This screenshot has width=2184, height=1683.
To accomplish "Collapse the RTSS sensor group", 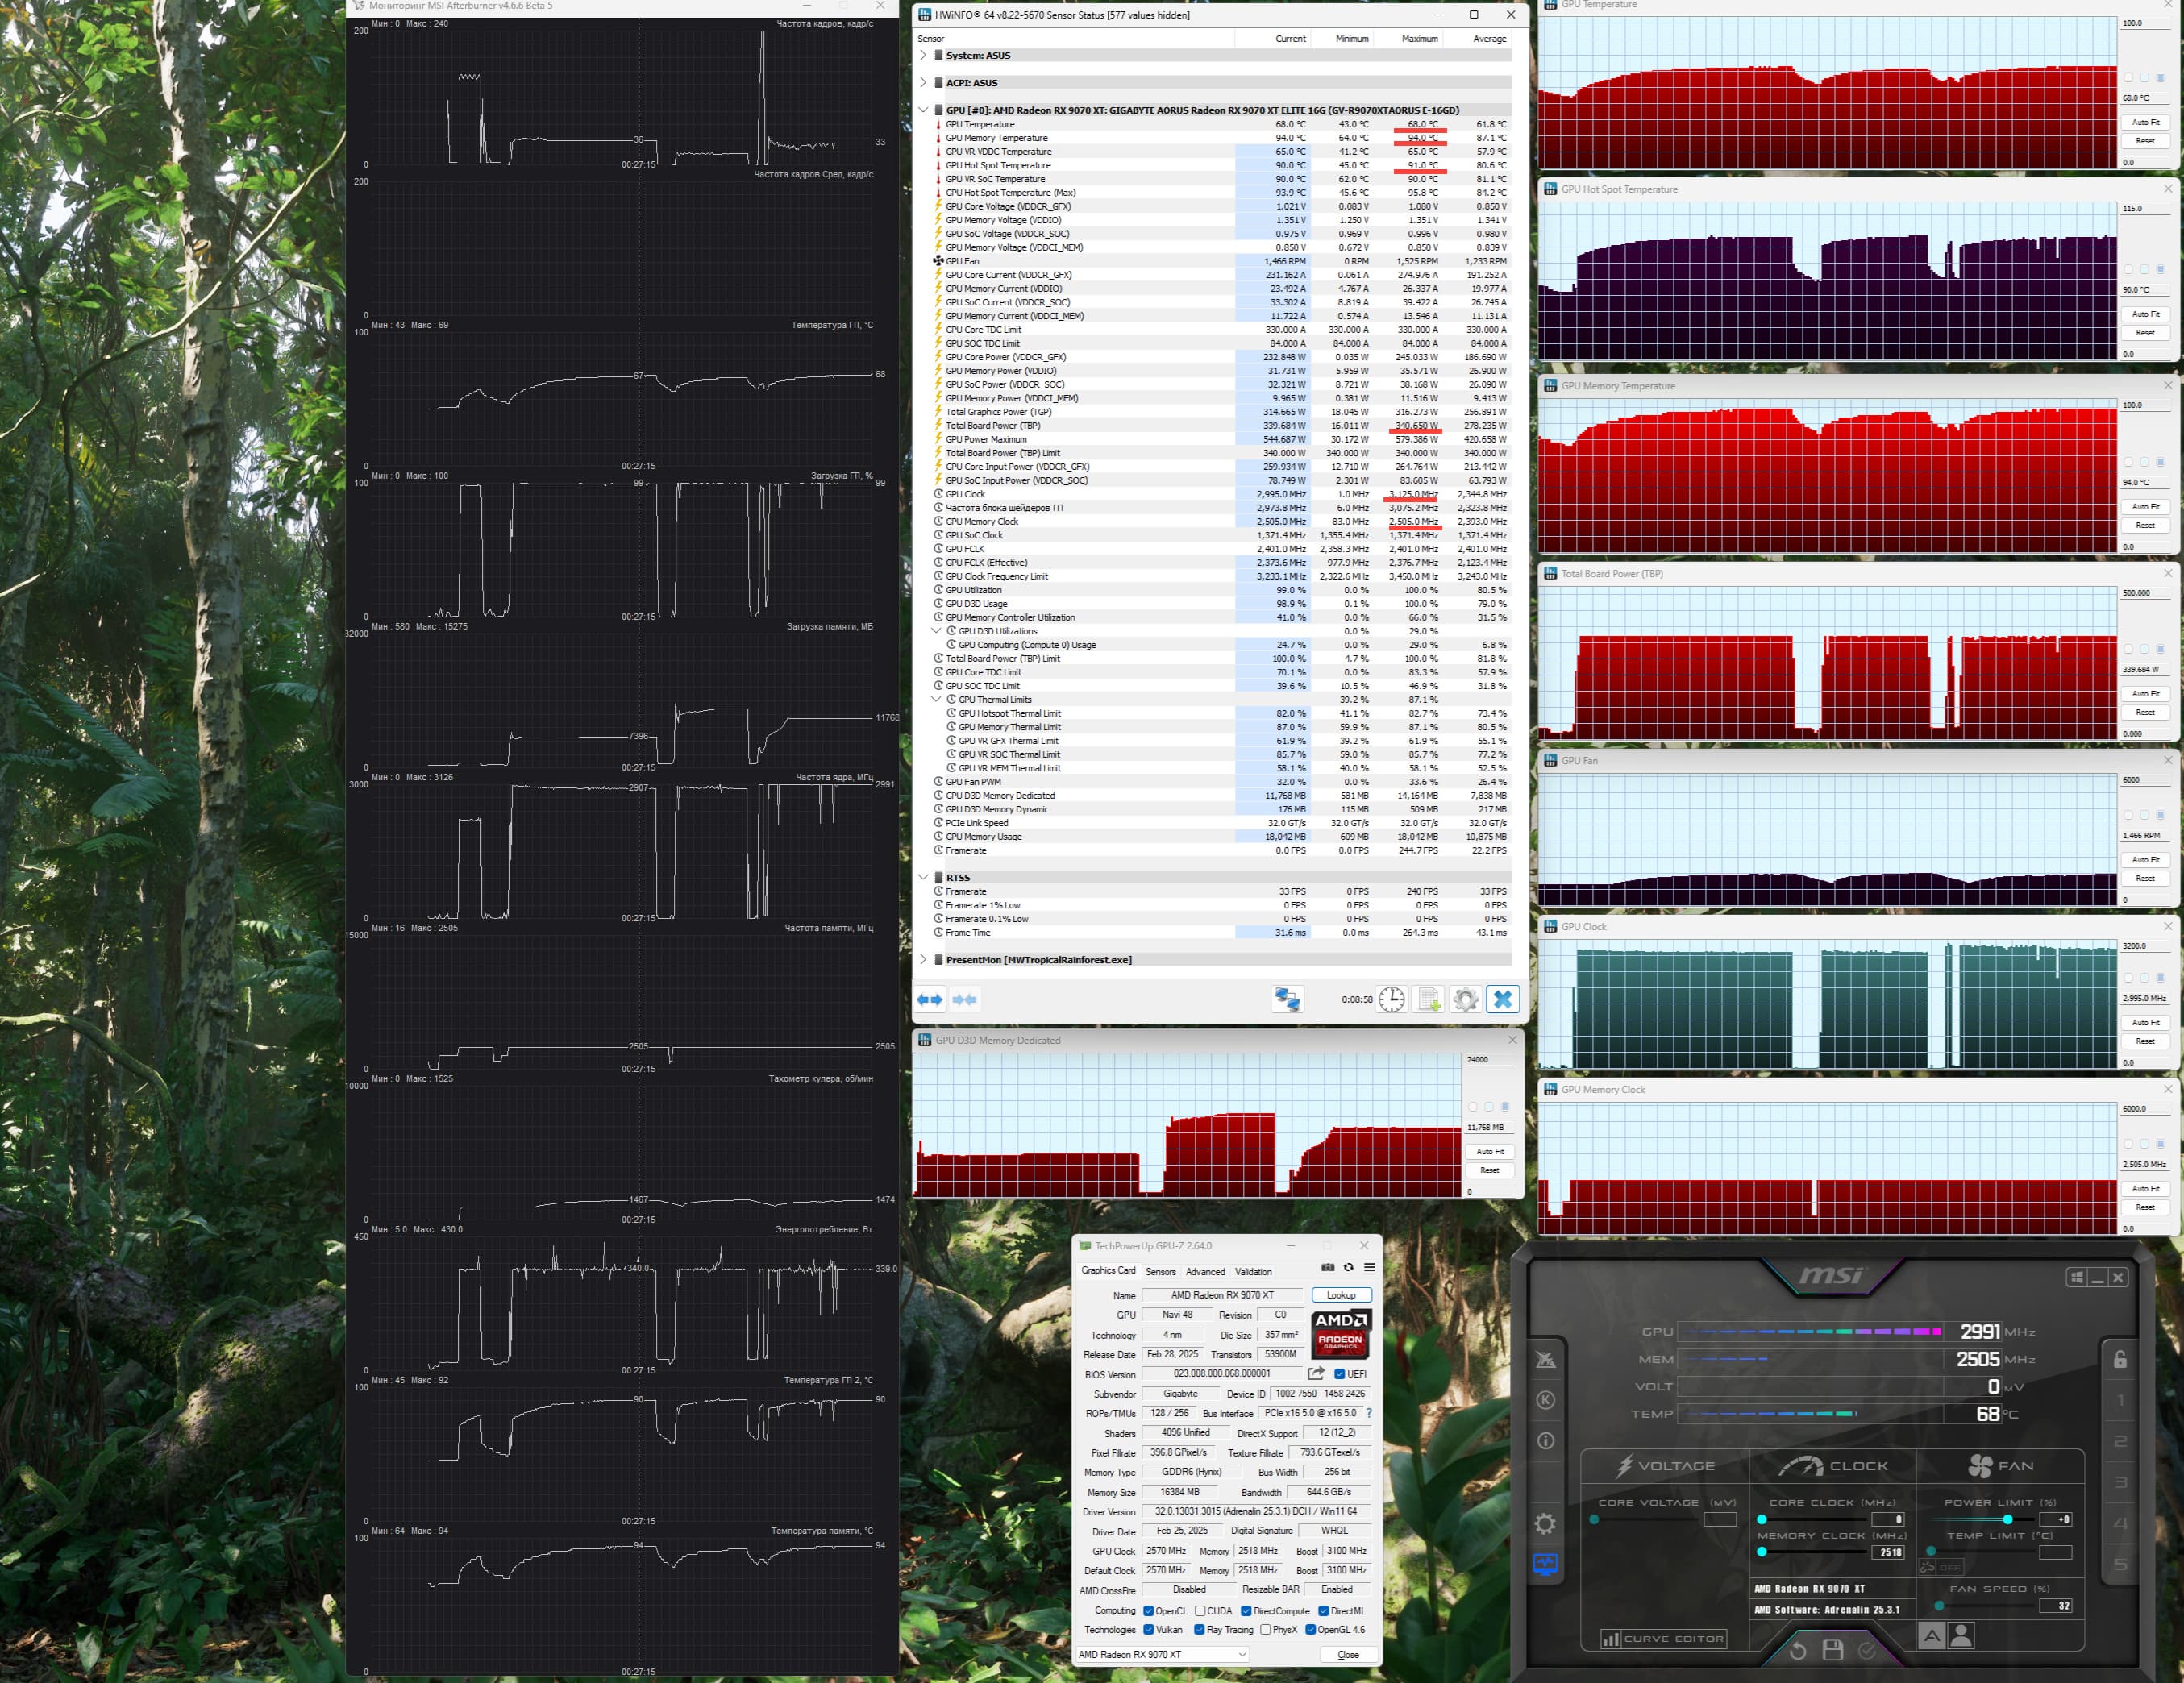I will 923,878.
